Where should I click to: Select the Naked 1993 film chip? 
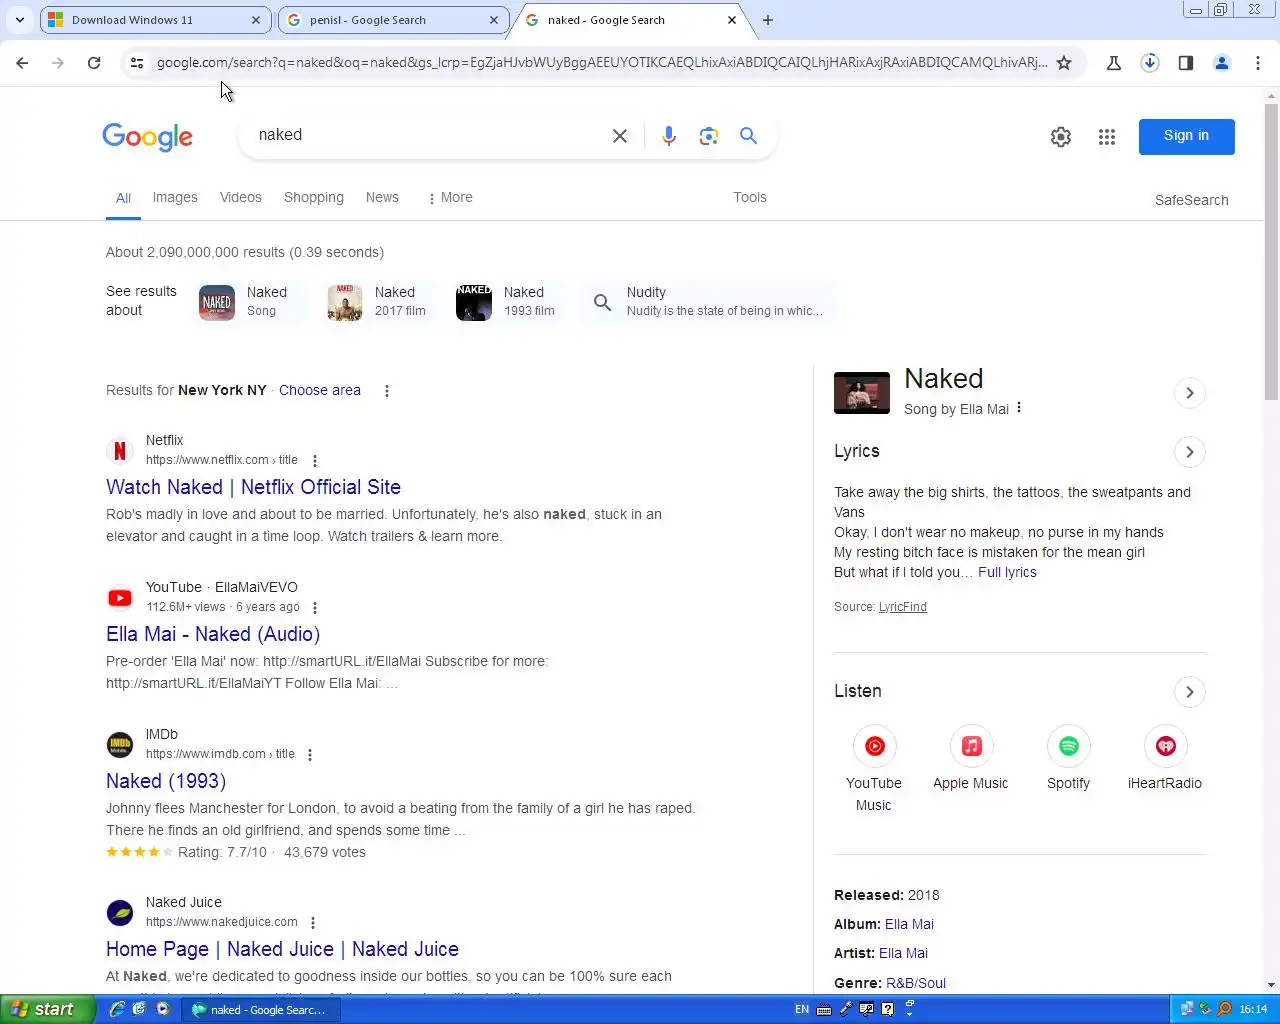pyautogui.click(x=508, y=302)
